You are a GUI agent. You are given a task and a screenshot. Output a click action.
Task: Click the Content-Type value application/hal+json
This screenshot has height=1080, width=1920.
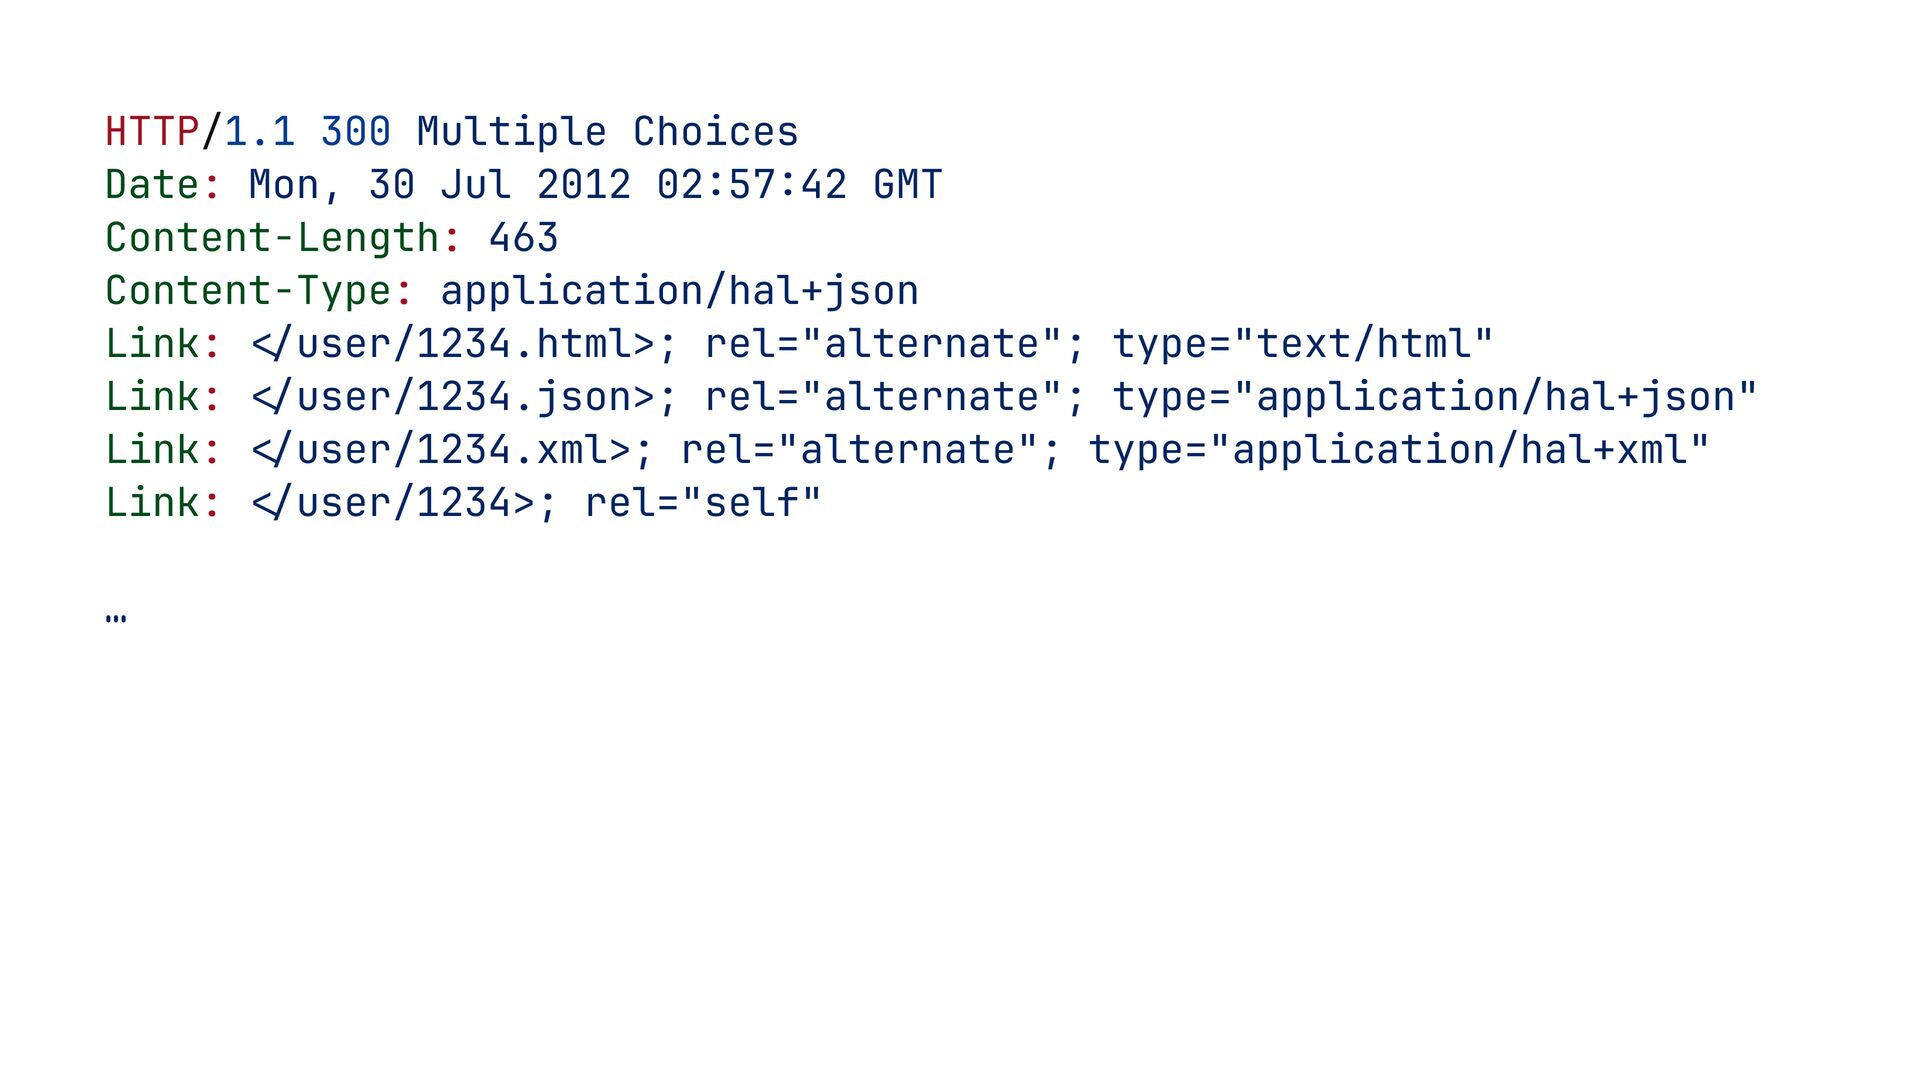[679, 291]
